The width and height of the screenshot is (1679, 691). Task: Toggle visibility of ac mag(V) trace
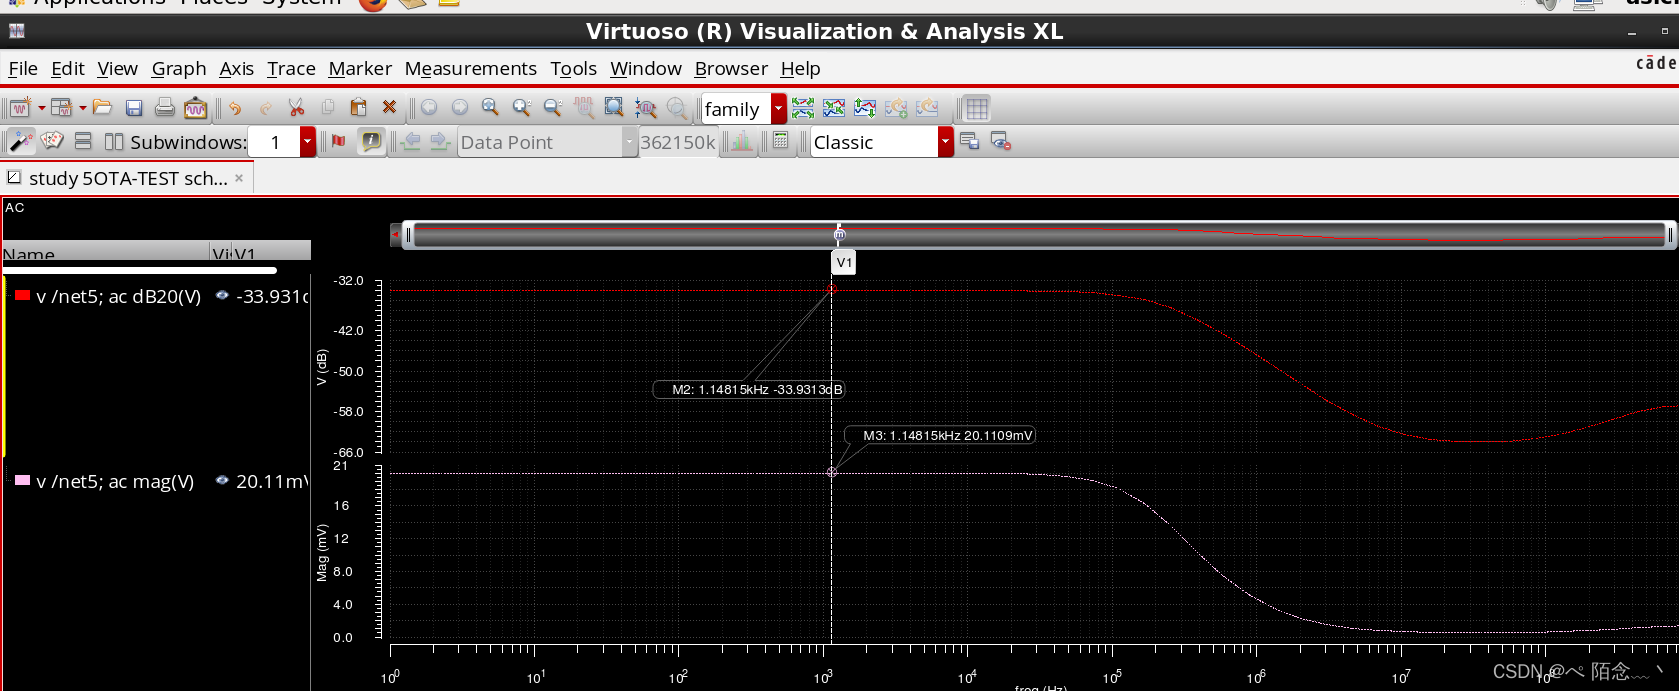(222, 481)
